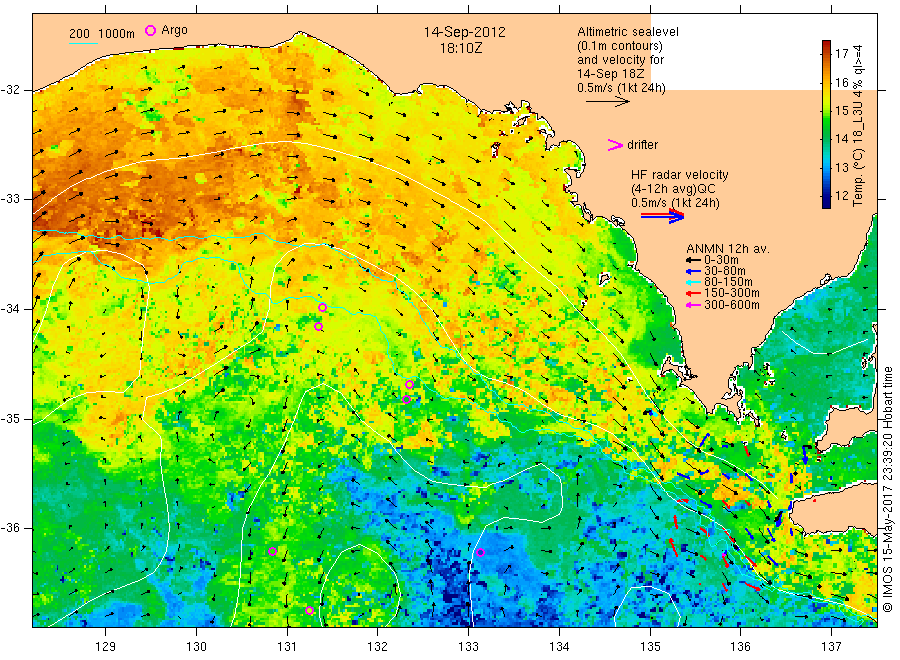Select the magenta 300-600m arrow in ANMN legend
This screenshot has width=900, height=660.
694,305
